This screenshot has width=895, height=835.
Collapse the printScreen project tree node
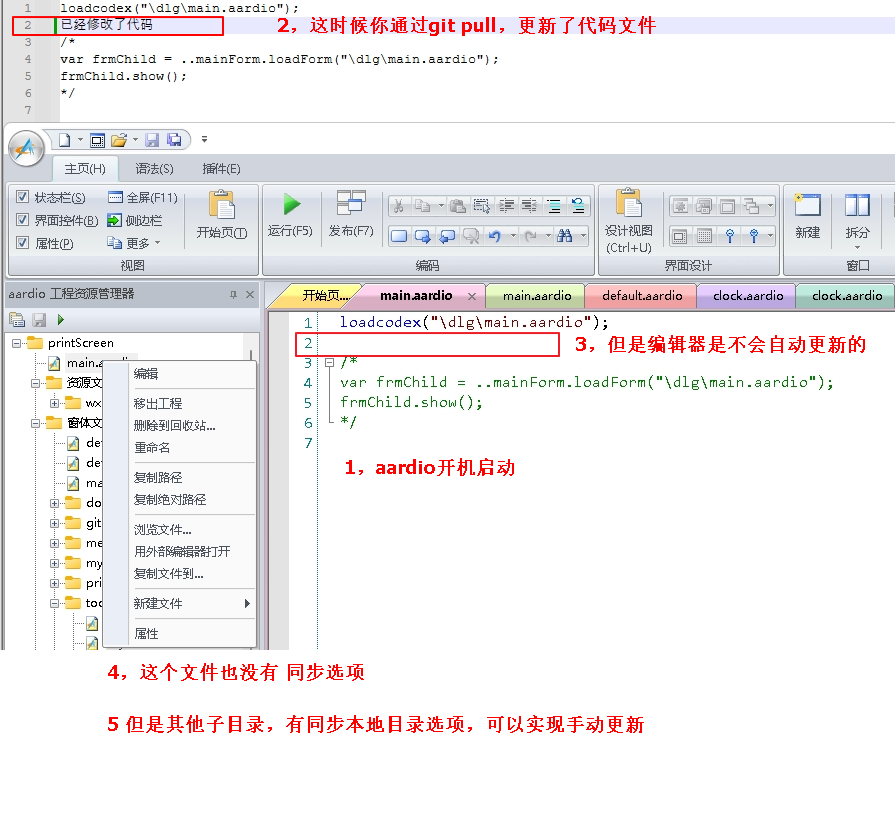click(x=17, y=343)
